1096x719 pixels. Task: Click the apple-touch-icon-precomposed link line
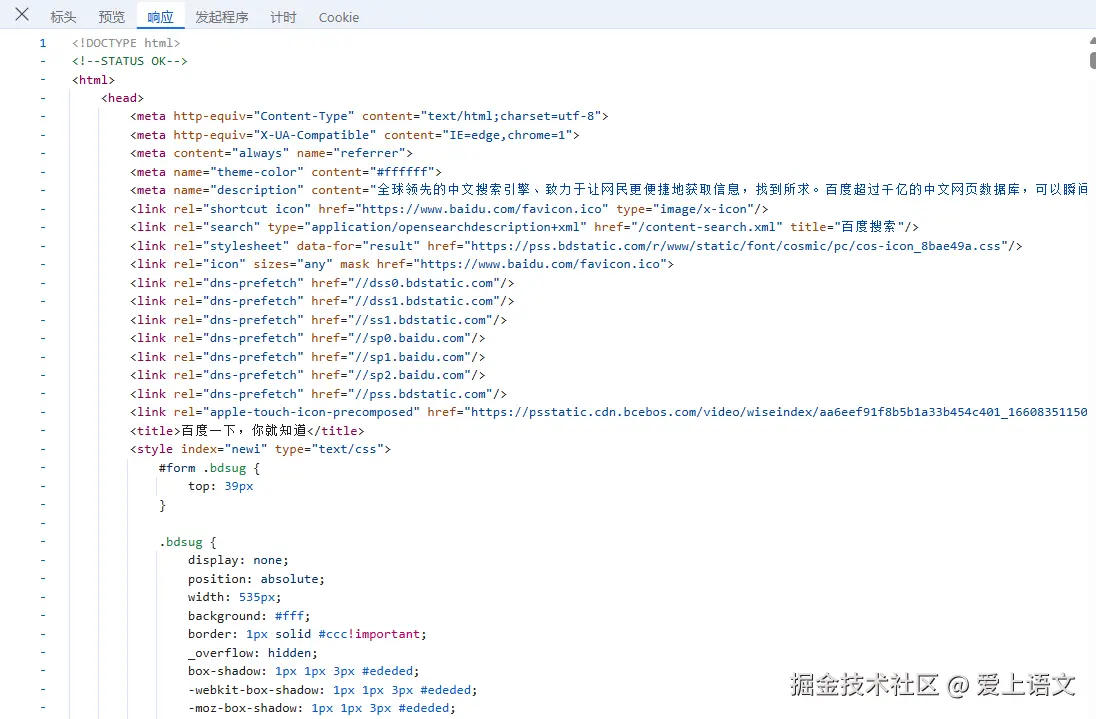tap(609, 412)
